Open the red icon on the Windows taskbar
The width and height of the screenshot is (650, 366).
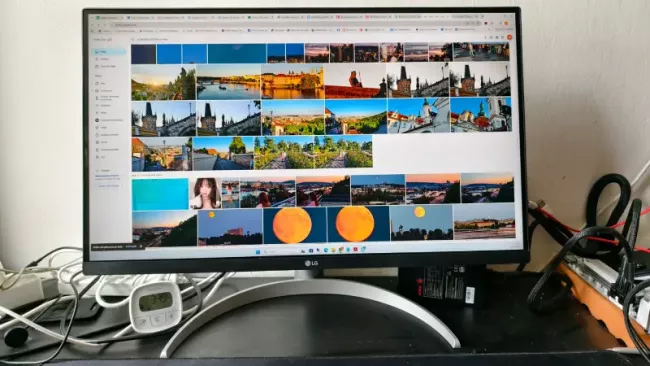click(x=356, y=250)
